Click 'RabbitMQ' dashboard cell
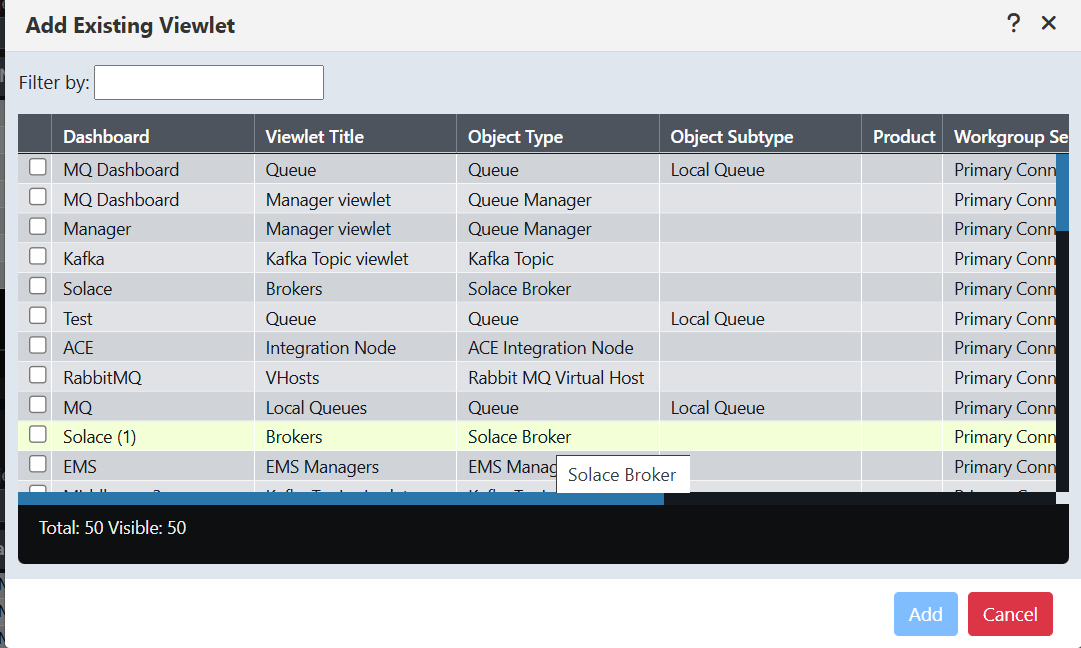Screen dimensions: 1081x648 [x=153, y=378]
